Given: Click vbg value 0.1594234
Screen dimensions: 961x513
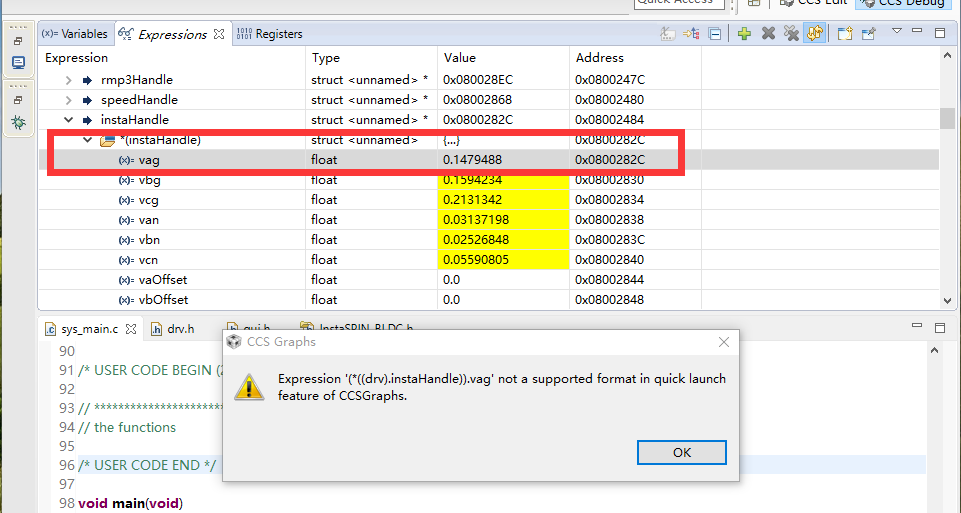Looking at the screenshot, I should [x=472, y=180].
